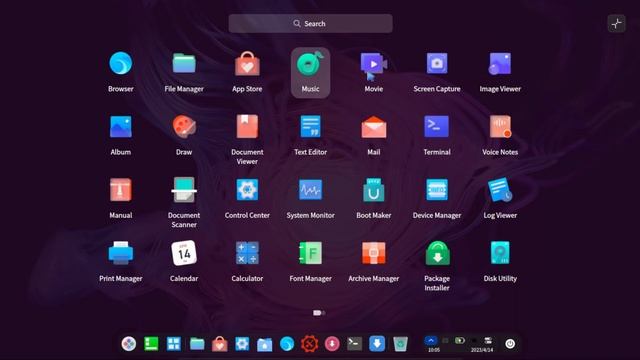Open the Album app
The width and height of the screenshot is (640, 360).
pyautogui.click(x=120, y=127)
